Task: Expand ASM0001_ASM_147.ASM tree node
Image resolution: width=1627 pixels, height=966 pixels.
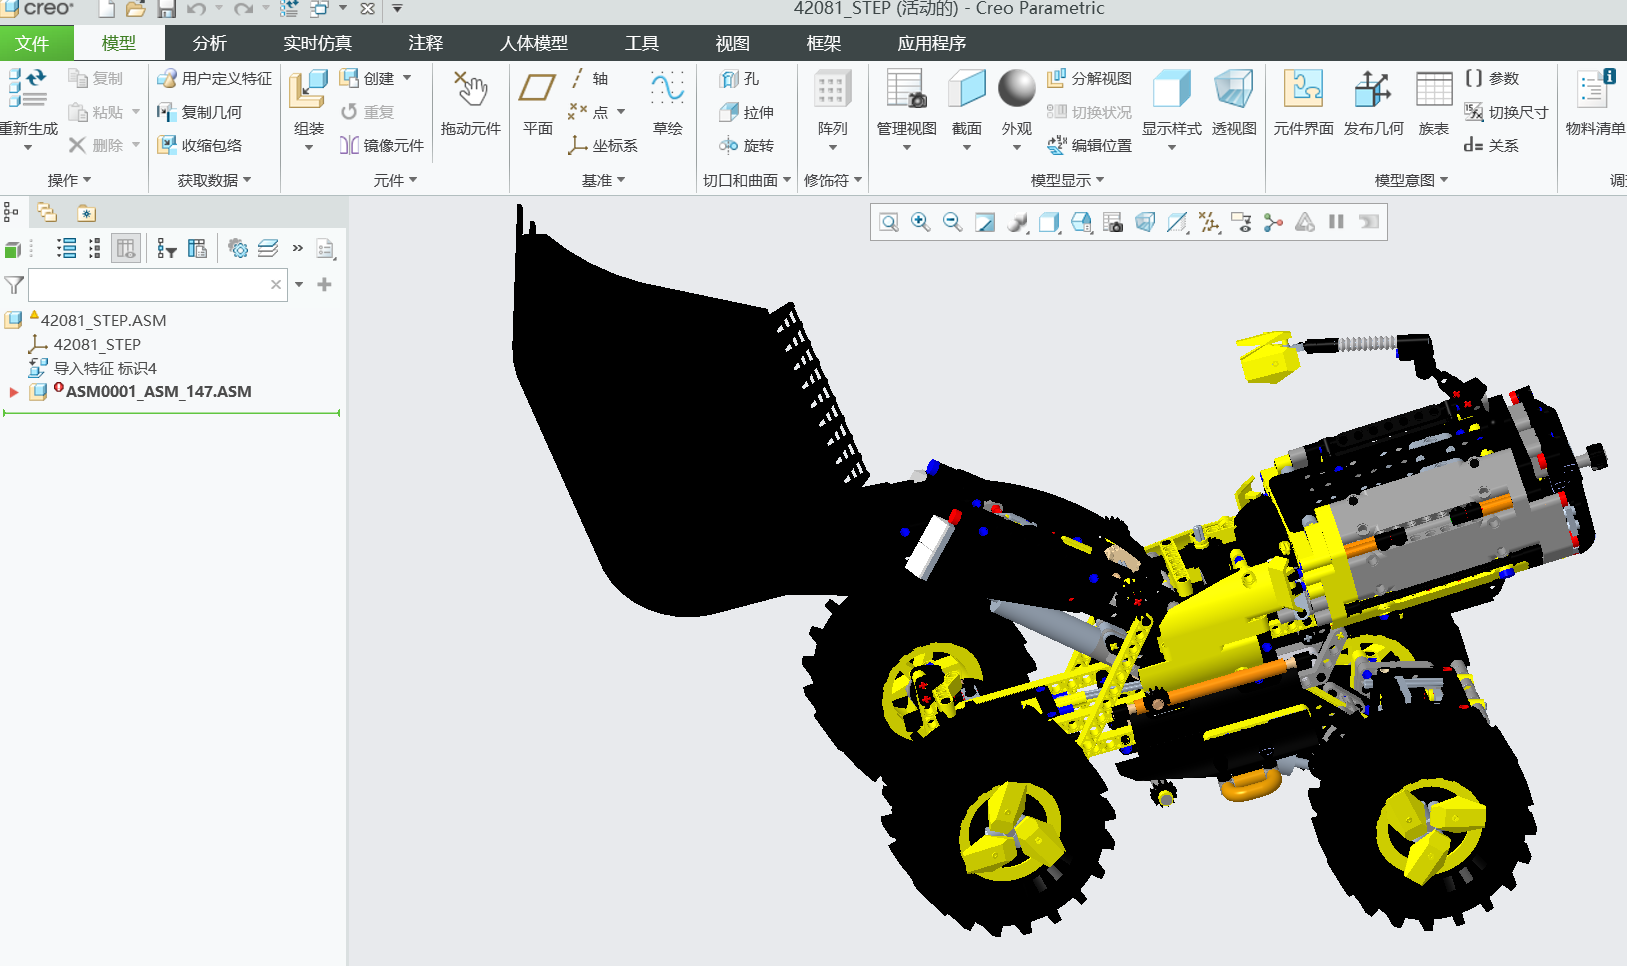Action: point(14,392)
